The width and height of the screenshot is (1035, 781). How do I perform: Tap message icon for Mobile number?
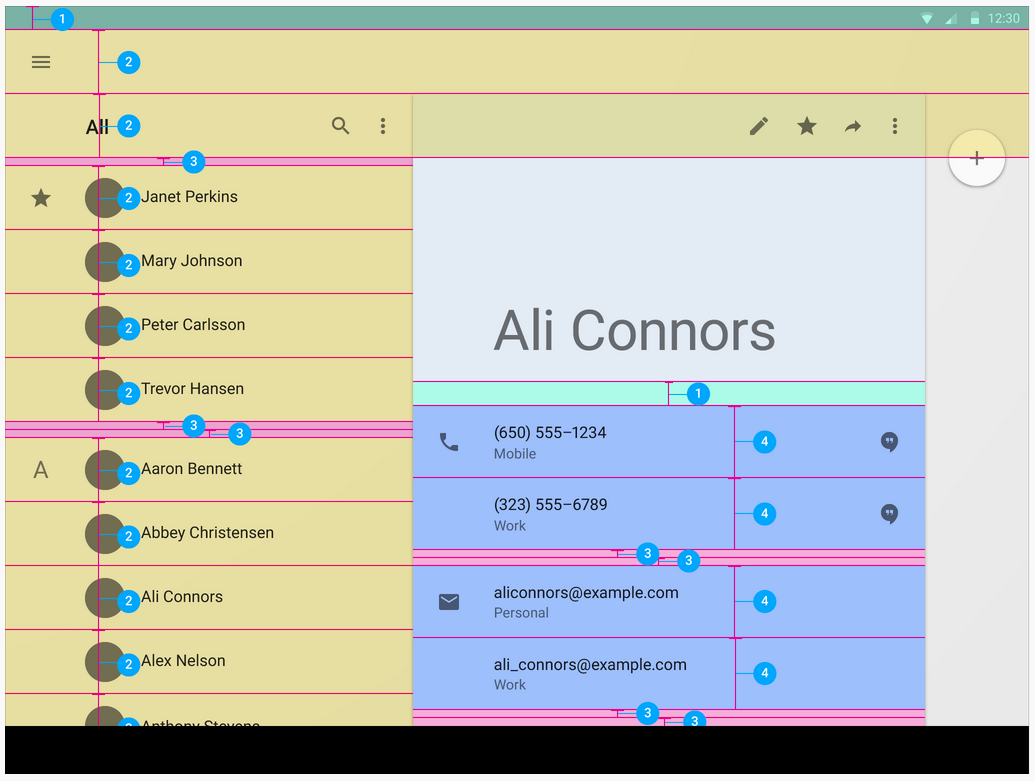click(889, 442)
